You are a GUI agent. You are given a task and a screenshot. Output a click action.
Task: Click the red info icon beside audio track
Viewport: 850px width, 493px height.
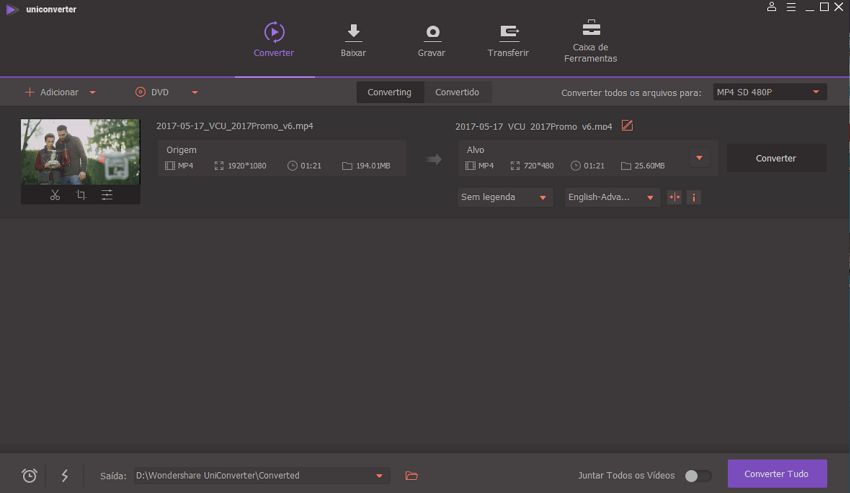(694, 198)
